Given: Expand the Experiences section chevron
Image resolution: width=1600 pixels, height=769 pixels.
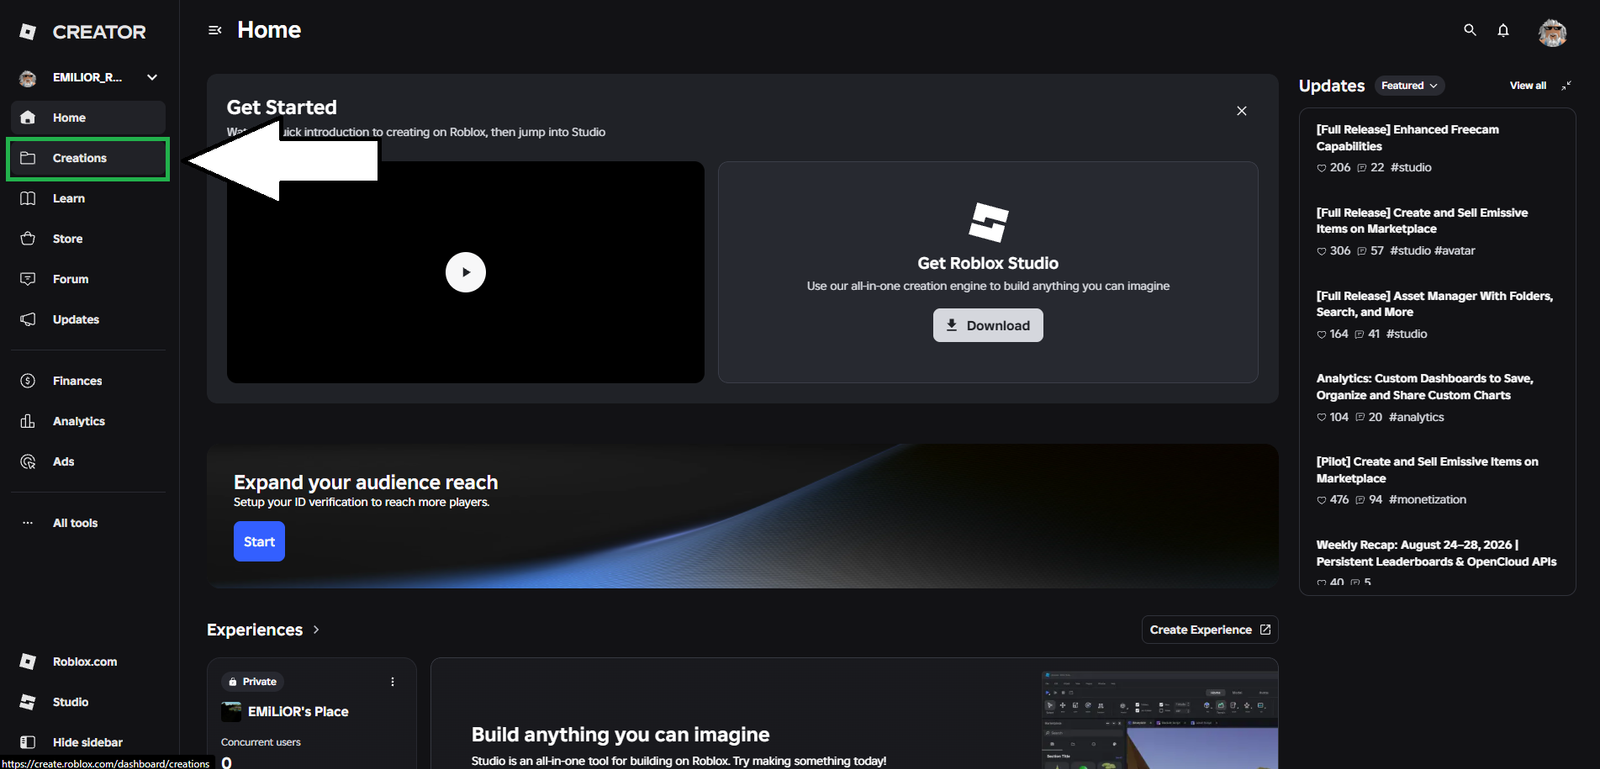Looking at the screenshot, I should click(x=316, y=630).
